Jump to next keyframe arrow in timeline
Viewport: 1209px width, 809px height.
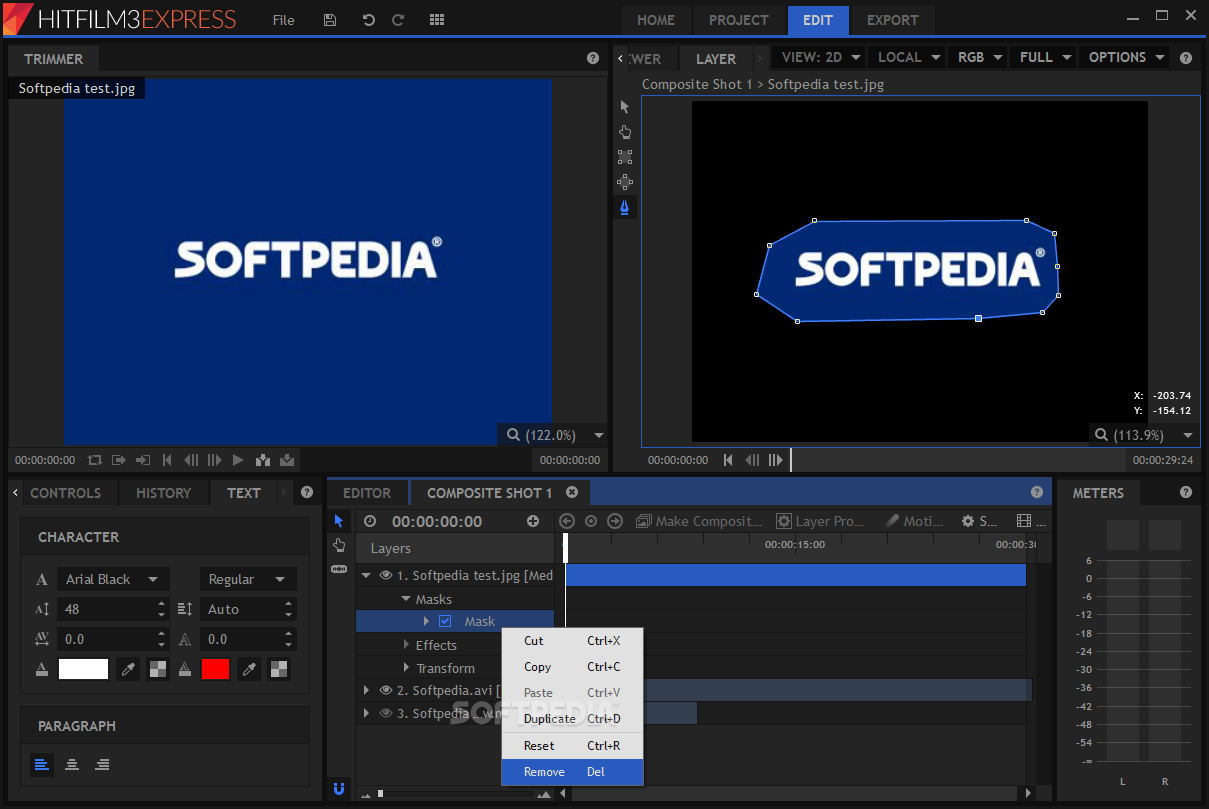coord(615,521)
